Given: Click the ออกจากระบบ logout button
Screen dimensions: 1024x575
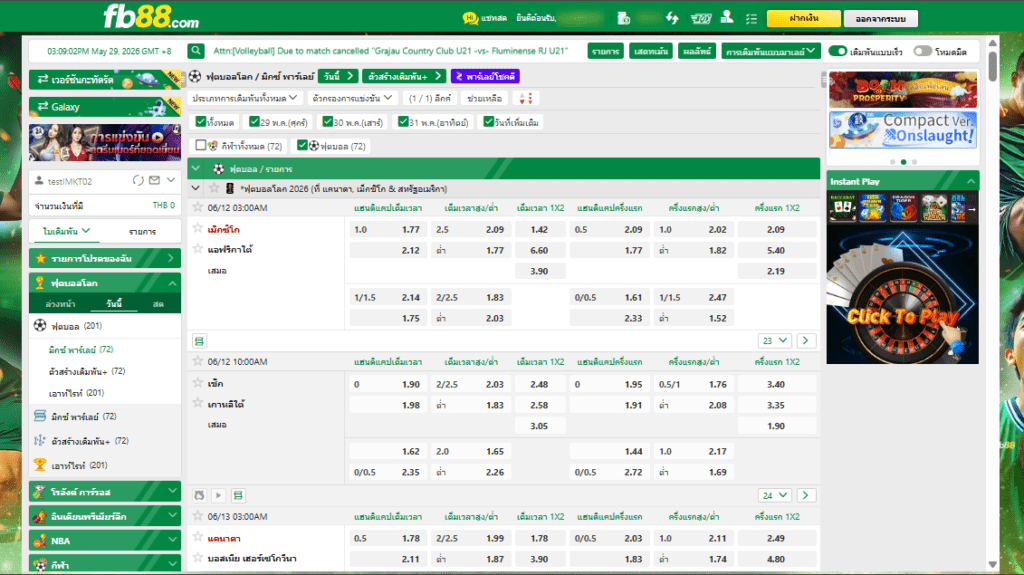Looking at the screenshot, I should coord(880,18).
